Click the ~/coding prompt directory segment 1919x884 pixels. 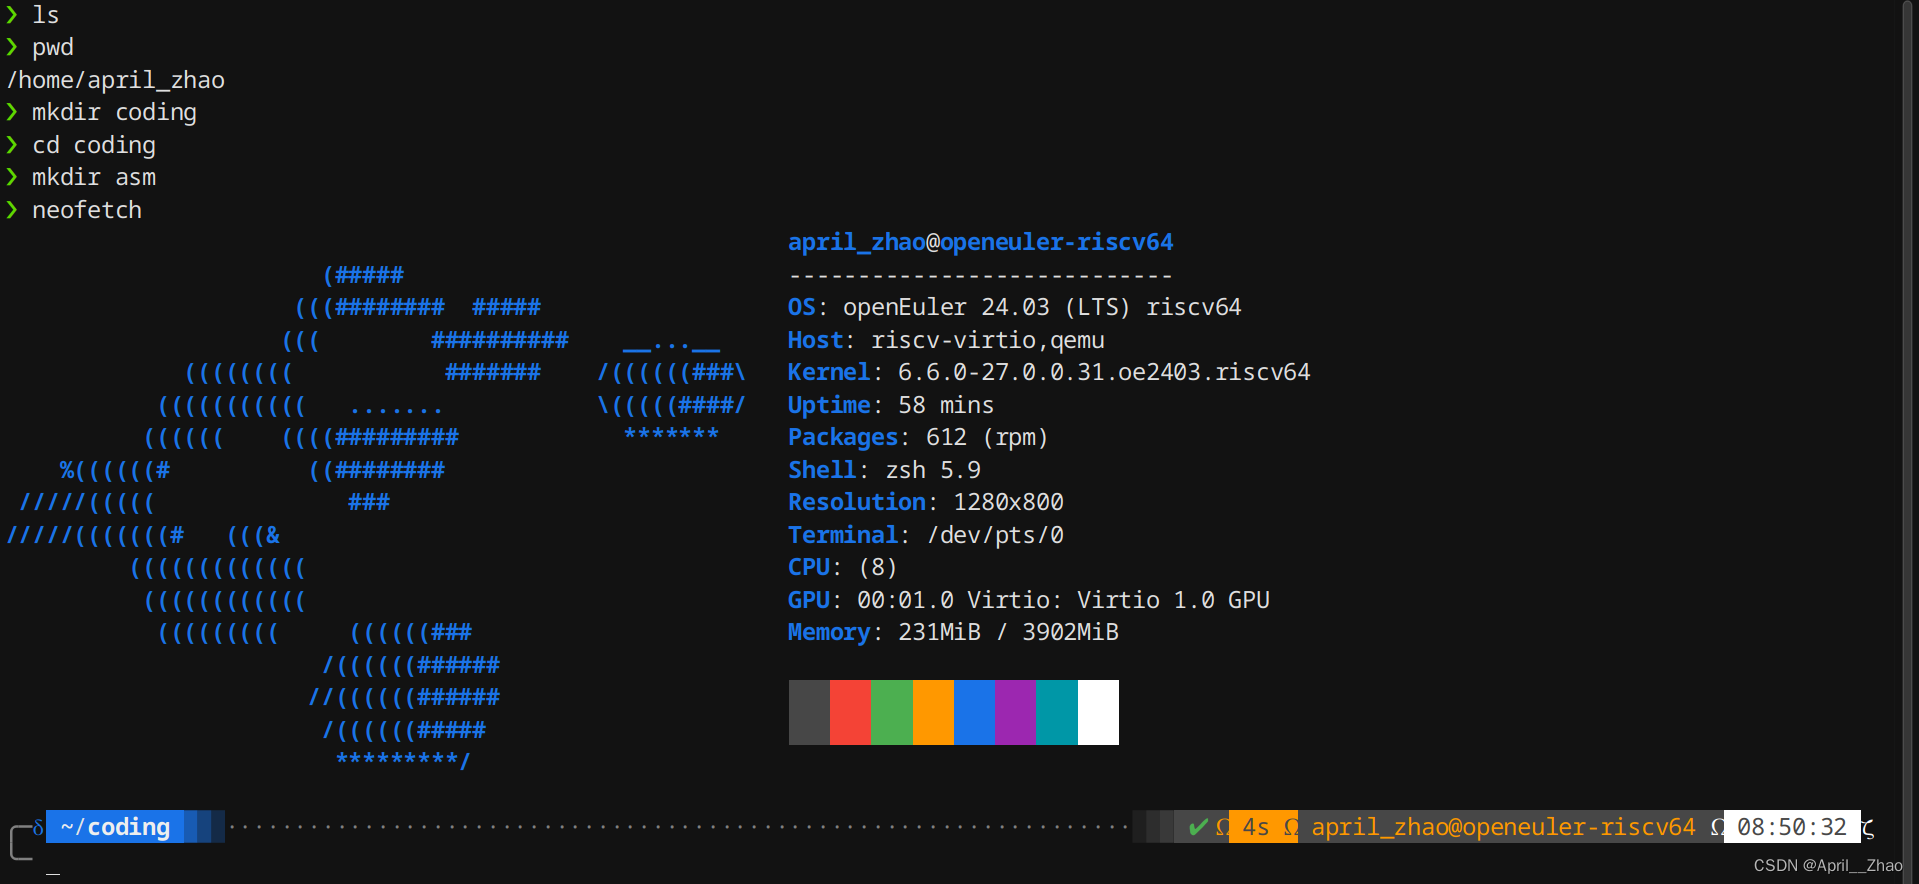[x=115, y=827]
